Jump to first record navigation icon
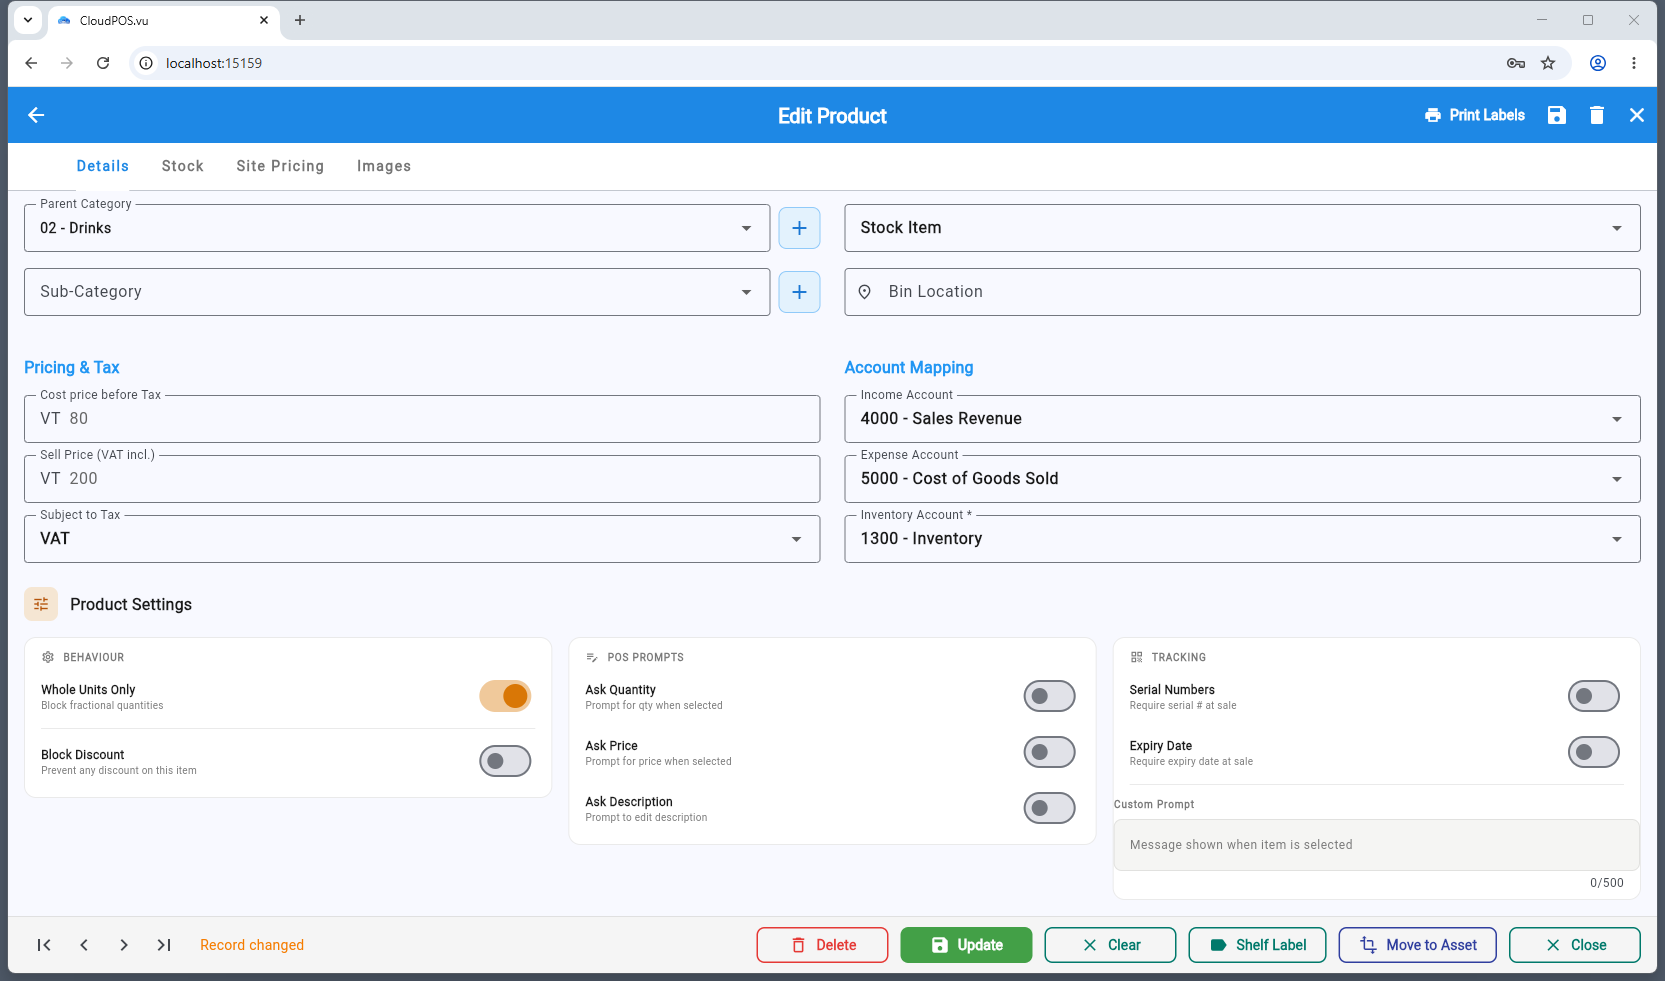 click(x=44, y=945)
